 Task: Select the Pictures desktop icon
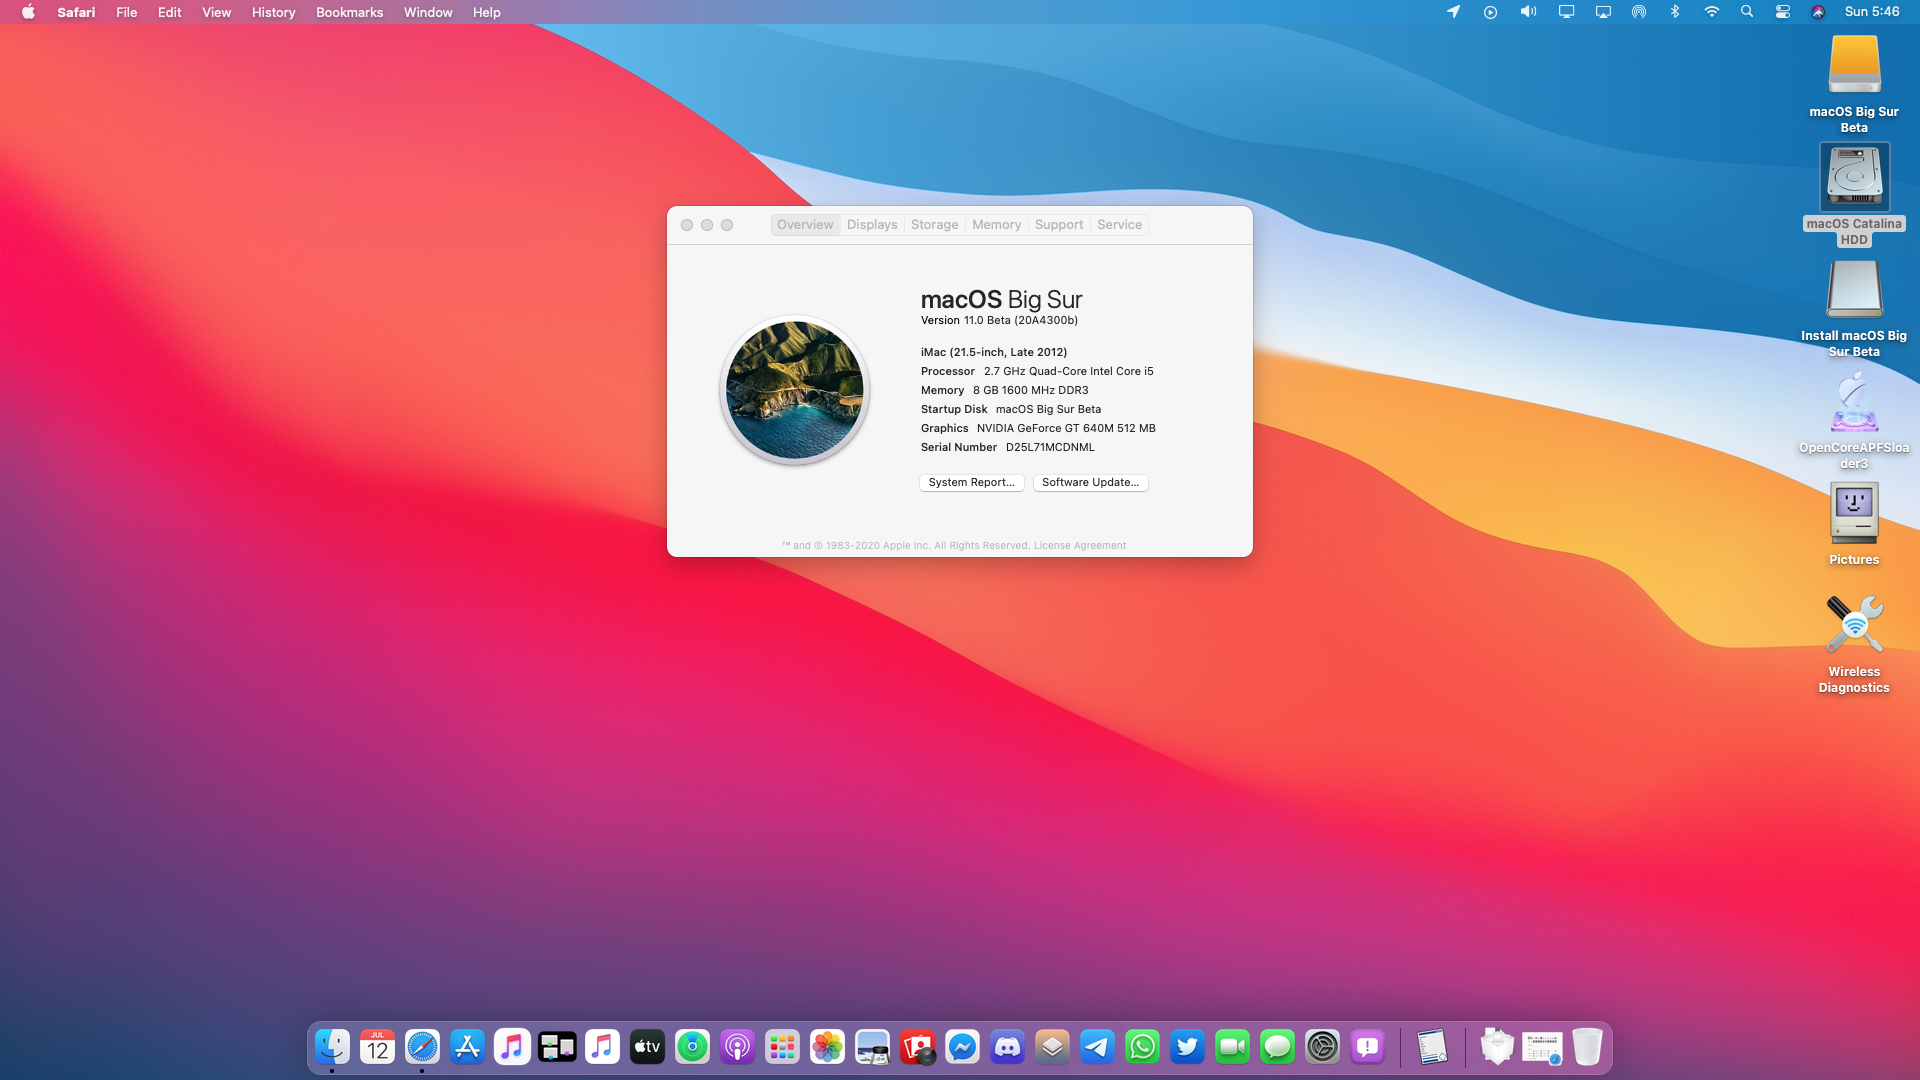1854,514
